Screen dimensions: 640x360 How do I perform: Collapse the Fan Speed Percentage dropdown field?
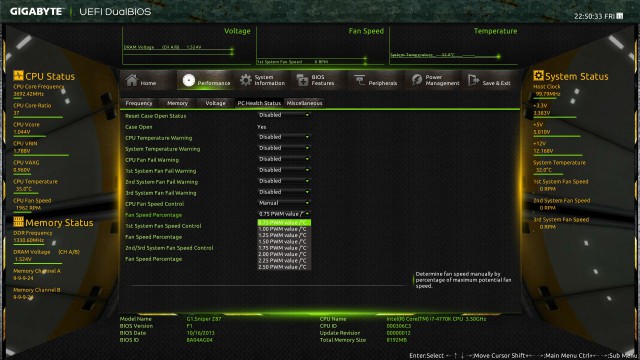tap(284, 214)
